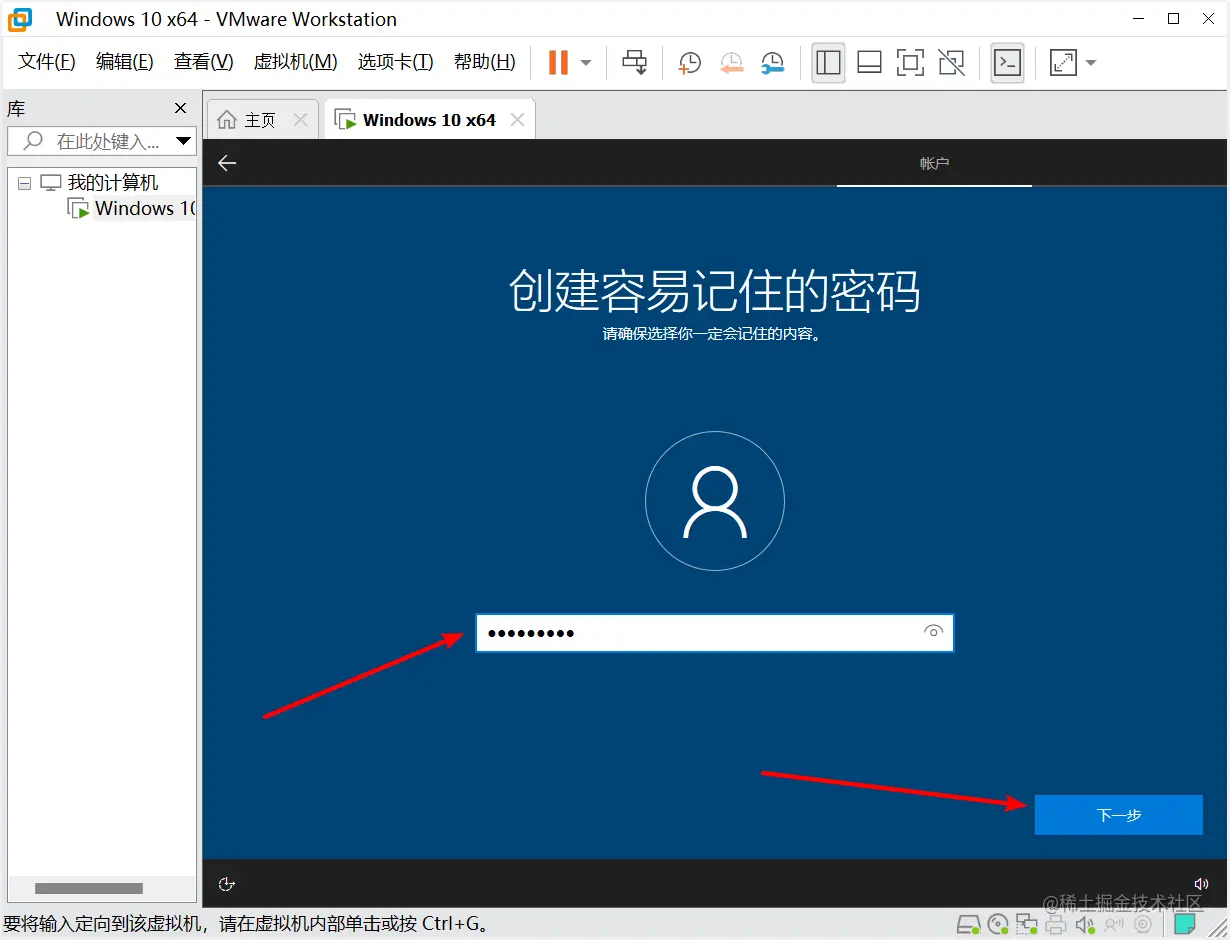Click the setup volume icon
This screenshot has width=1230, height=940.
[x=1202, y=884]
